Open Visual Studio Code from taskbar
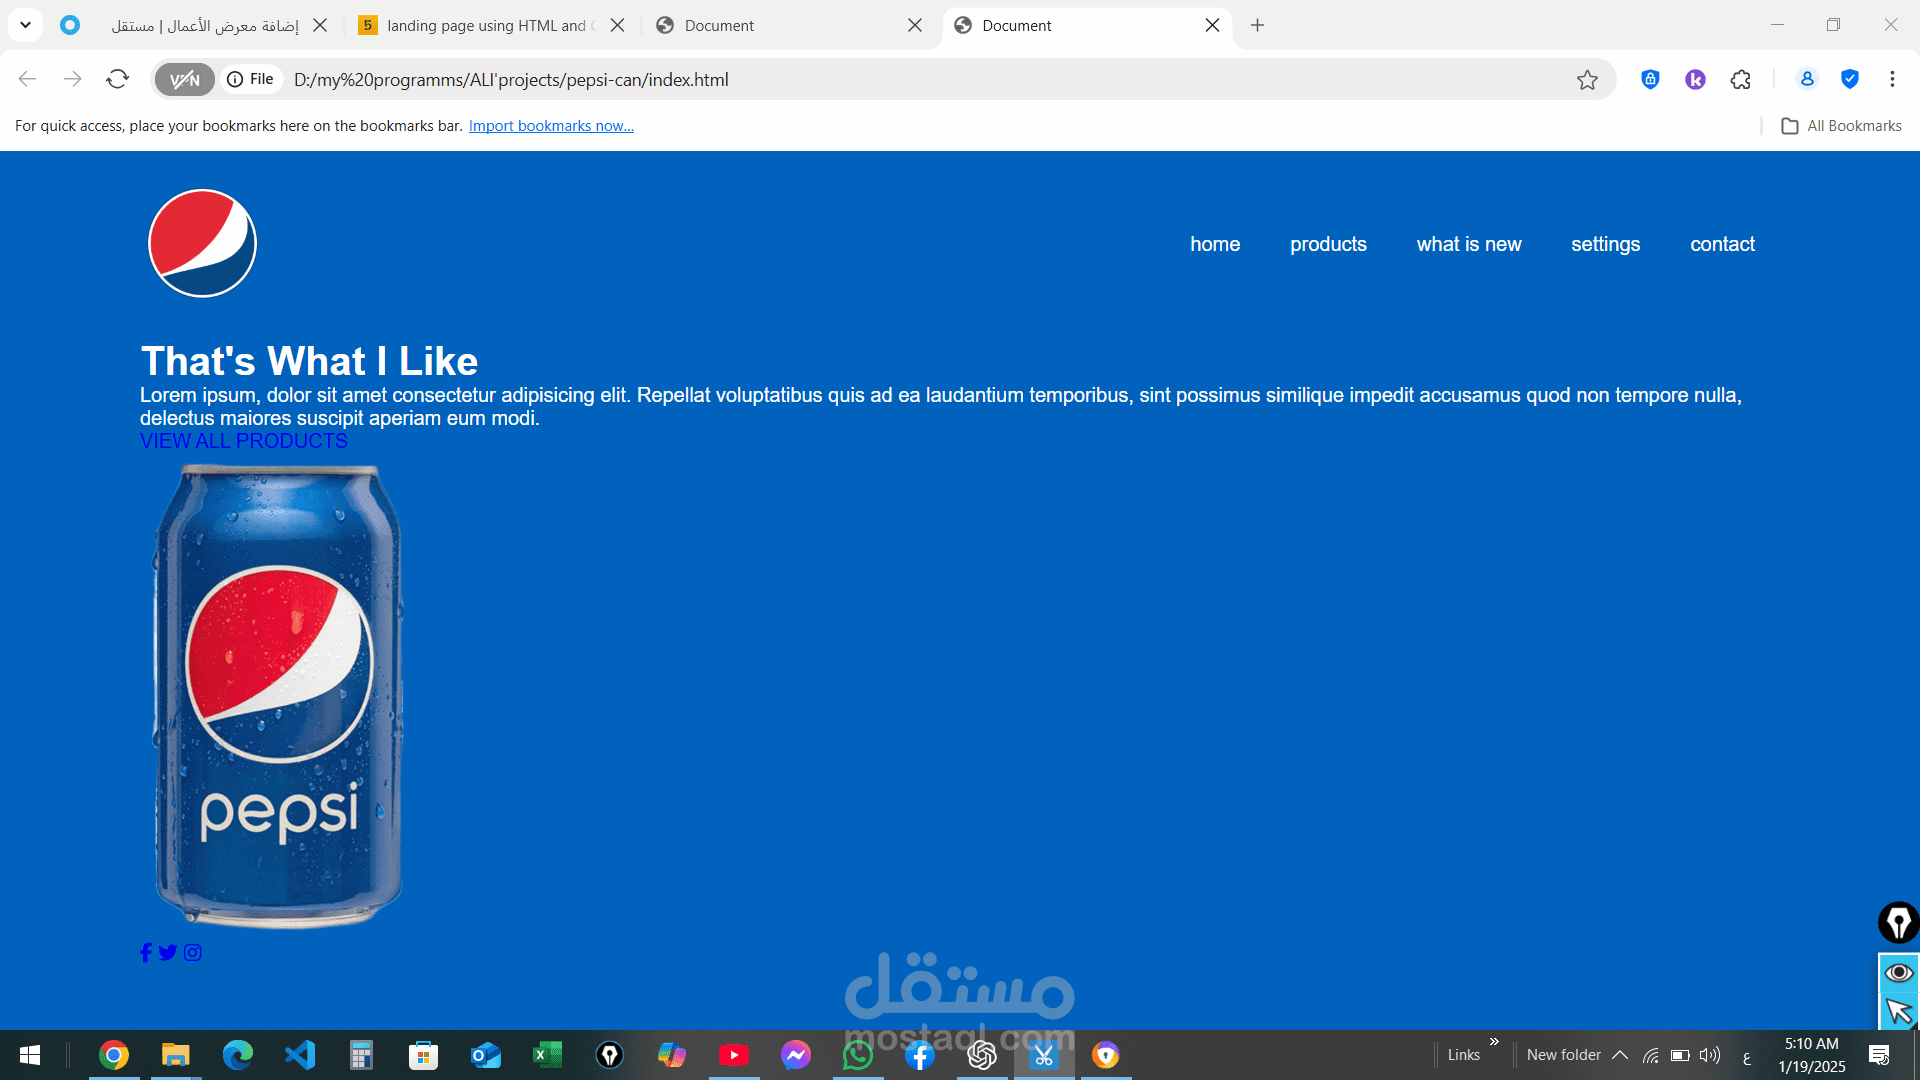The height and width of the screenshot is (1080, 1920). [x=300, y=1055]
